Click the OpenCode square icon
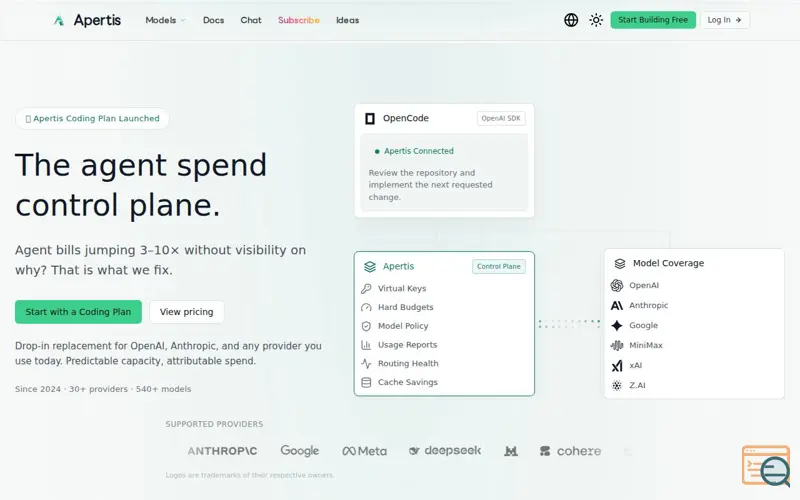The height and width of the screenshot is (500, 800). (370, 118)
